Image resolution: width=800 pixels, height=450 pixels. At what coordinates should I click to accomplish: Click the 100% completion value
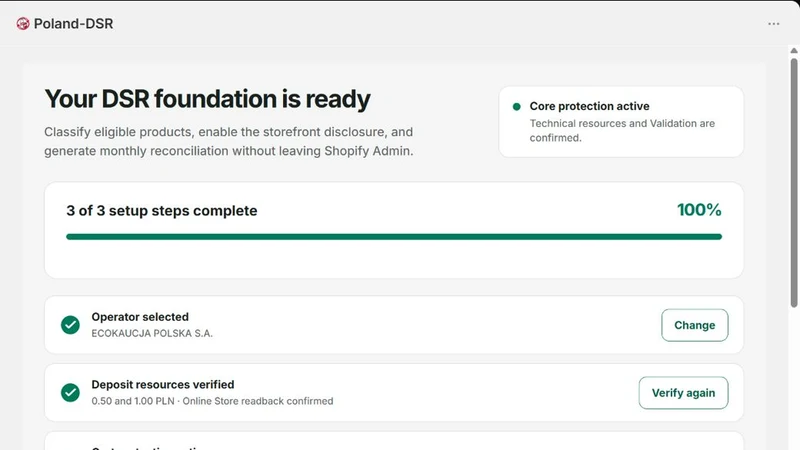[699, 210]
